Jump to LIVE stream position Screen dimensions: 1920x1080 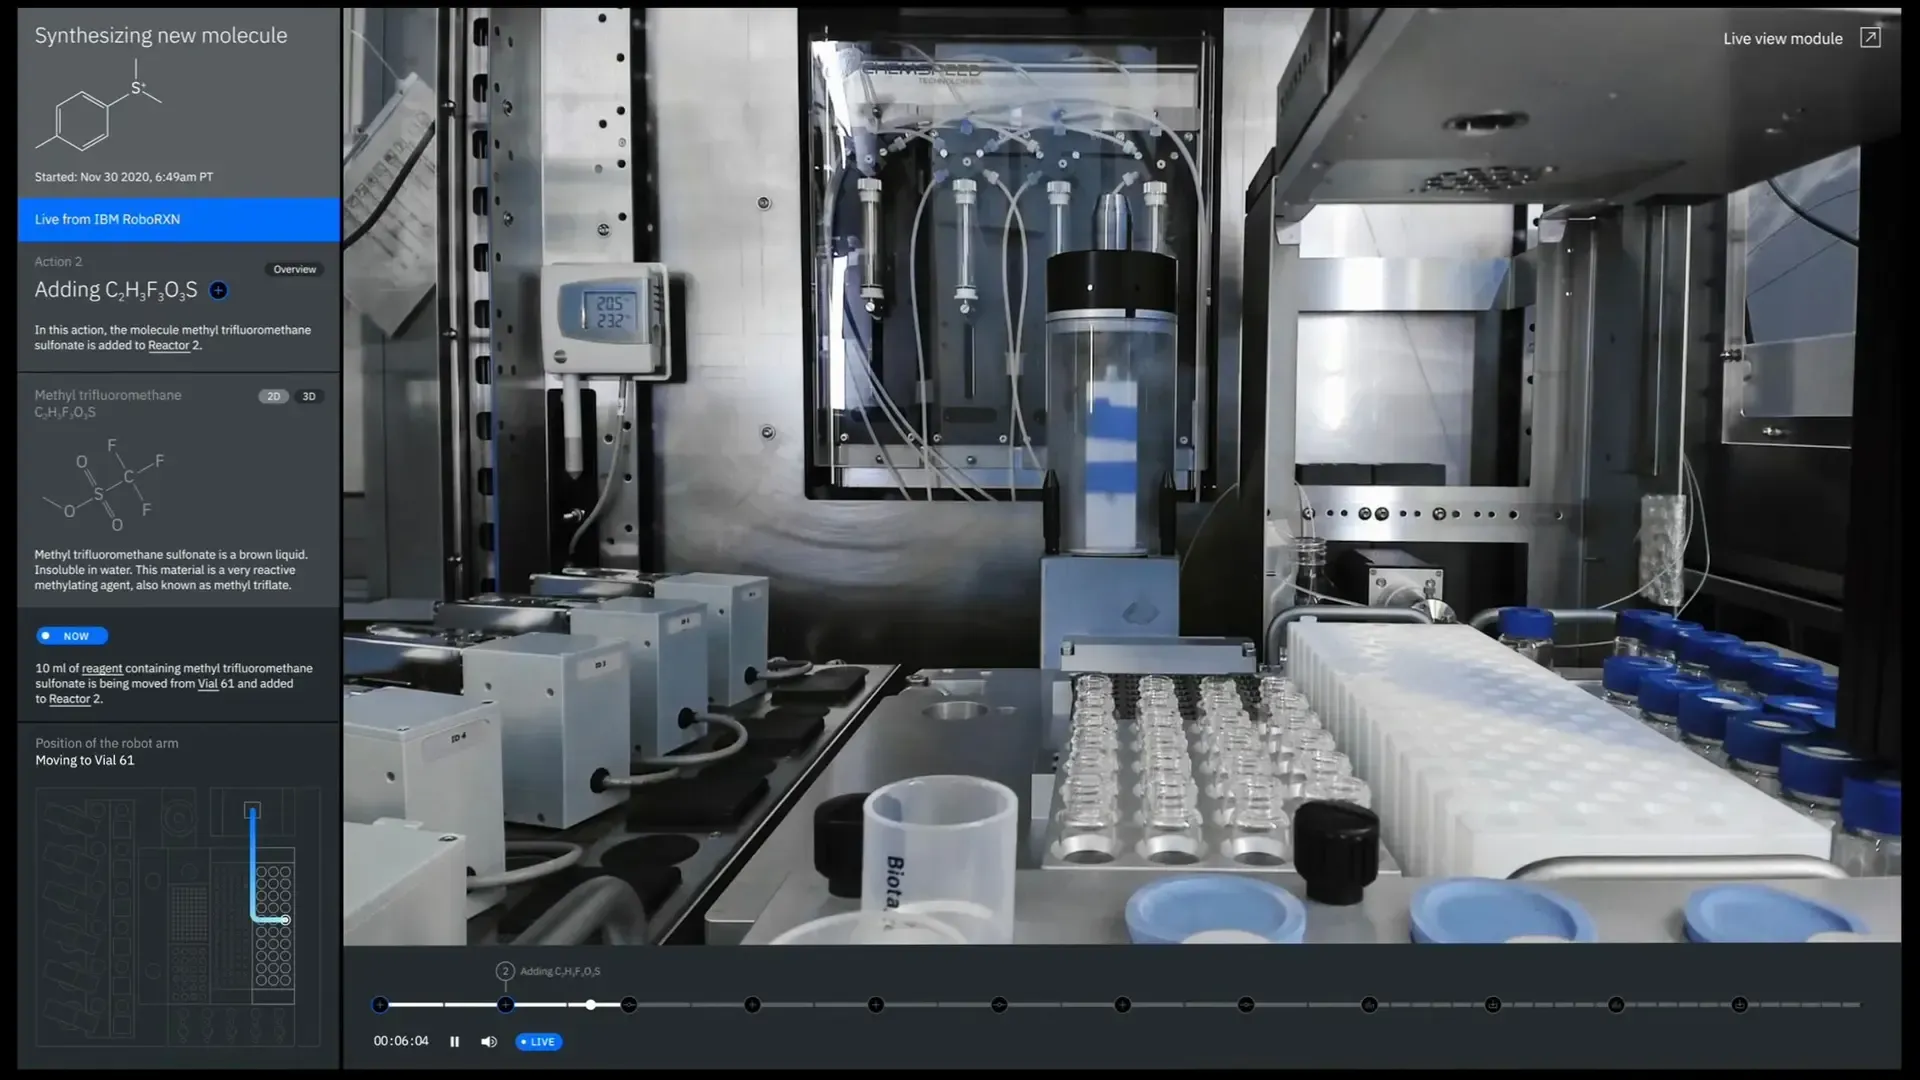pyautogui.click(x=539, y=1041)
